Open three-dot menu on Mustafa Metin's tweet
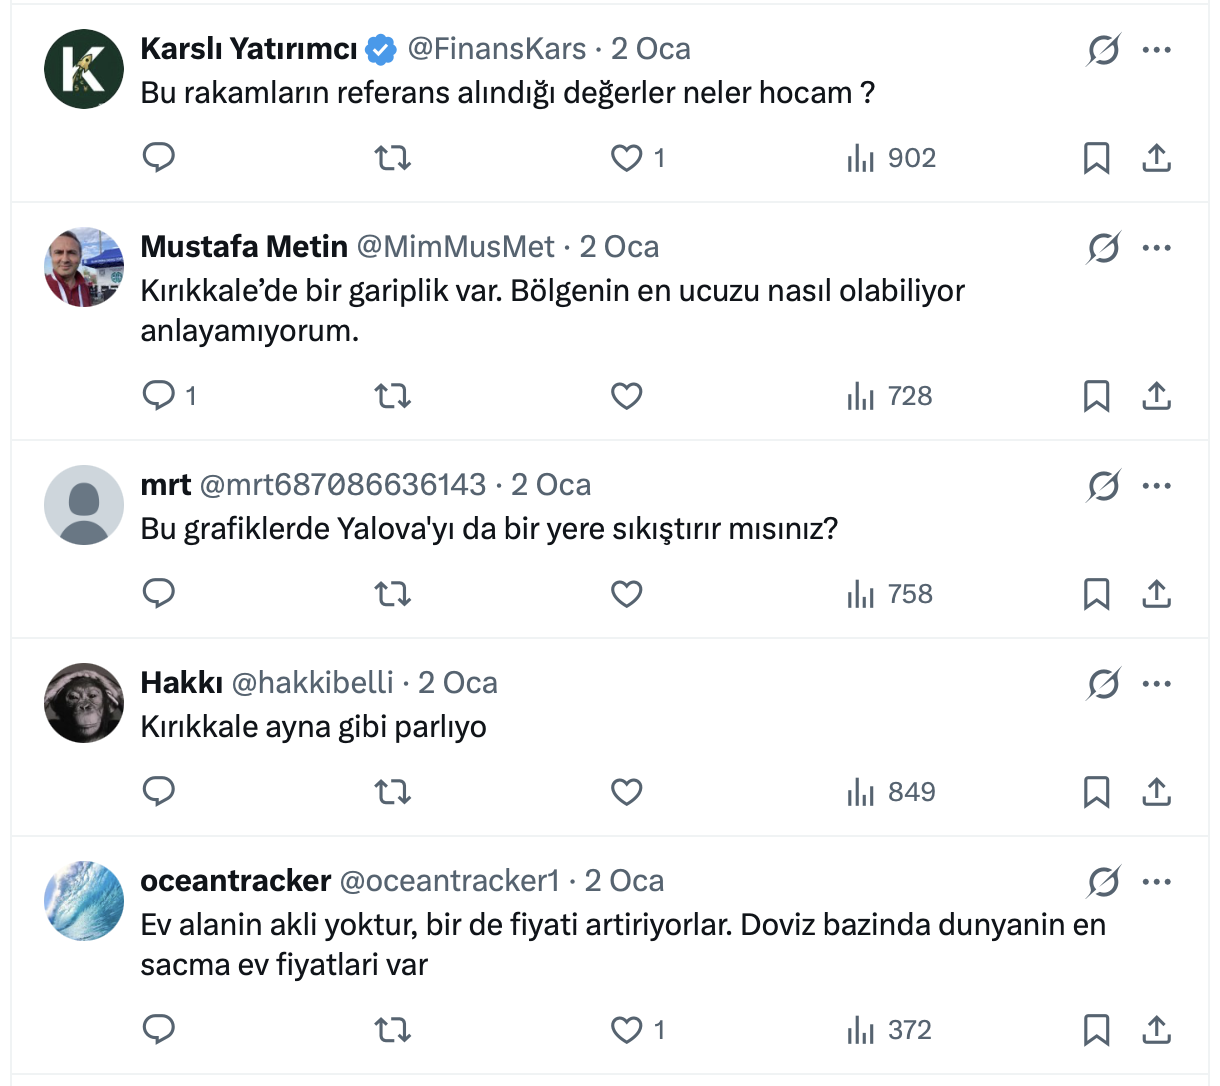The image size is (1220, 1086). 1157,248
